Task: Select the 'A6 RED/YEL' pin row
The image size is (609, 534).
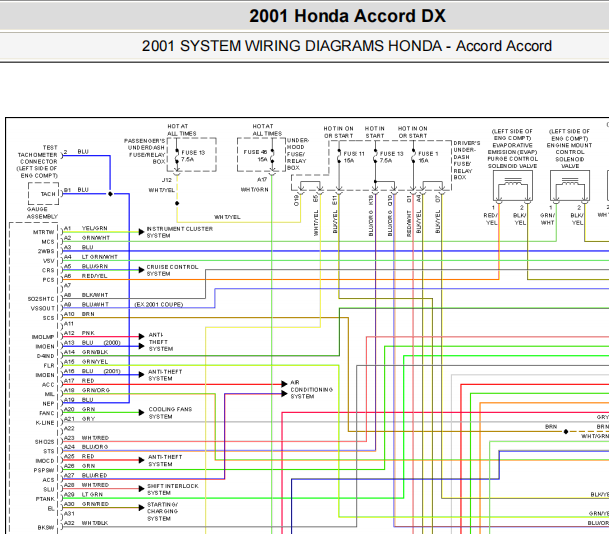Action: tap(85, 276)
